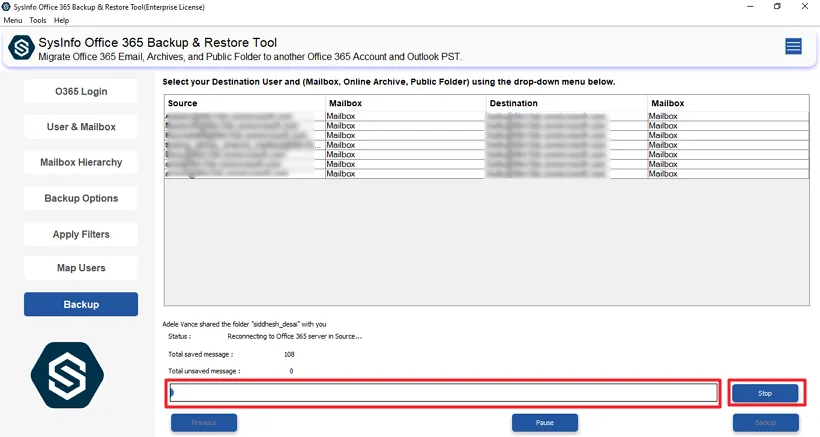
Task: Click the Source column header
Action: (245, 103)
